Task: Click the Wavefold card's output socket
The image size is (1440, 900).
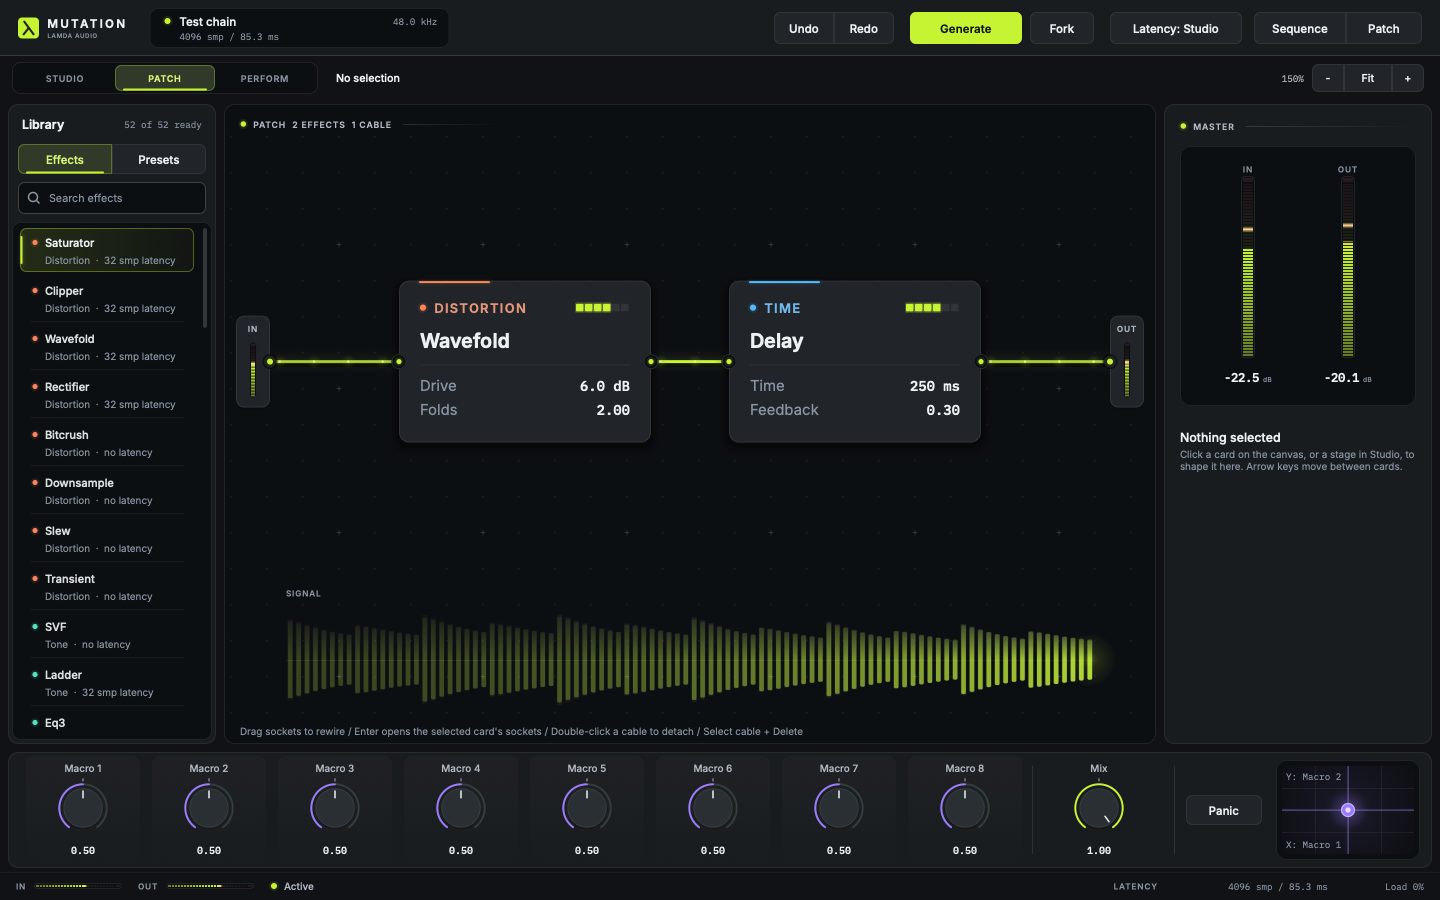Action: click(x=651, y=362)
